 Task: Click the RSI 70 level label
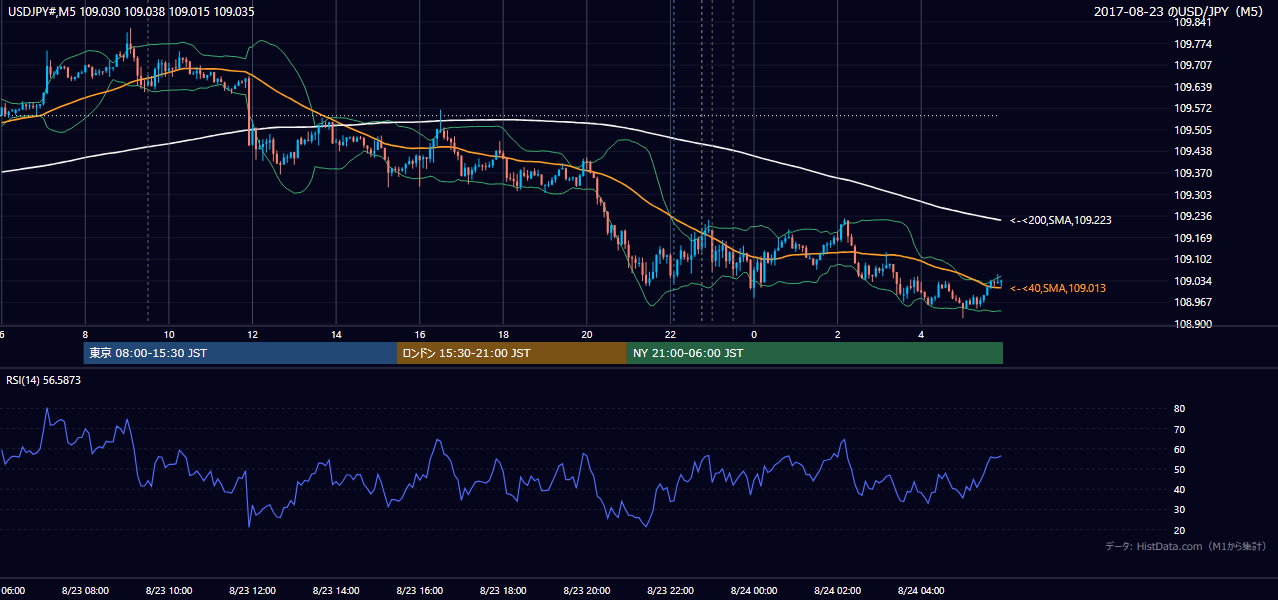click(1179, 429)
